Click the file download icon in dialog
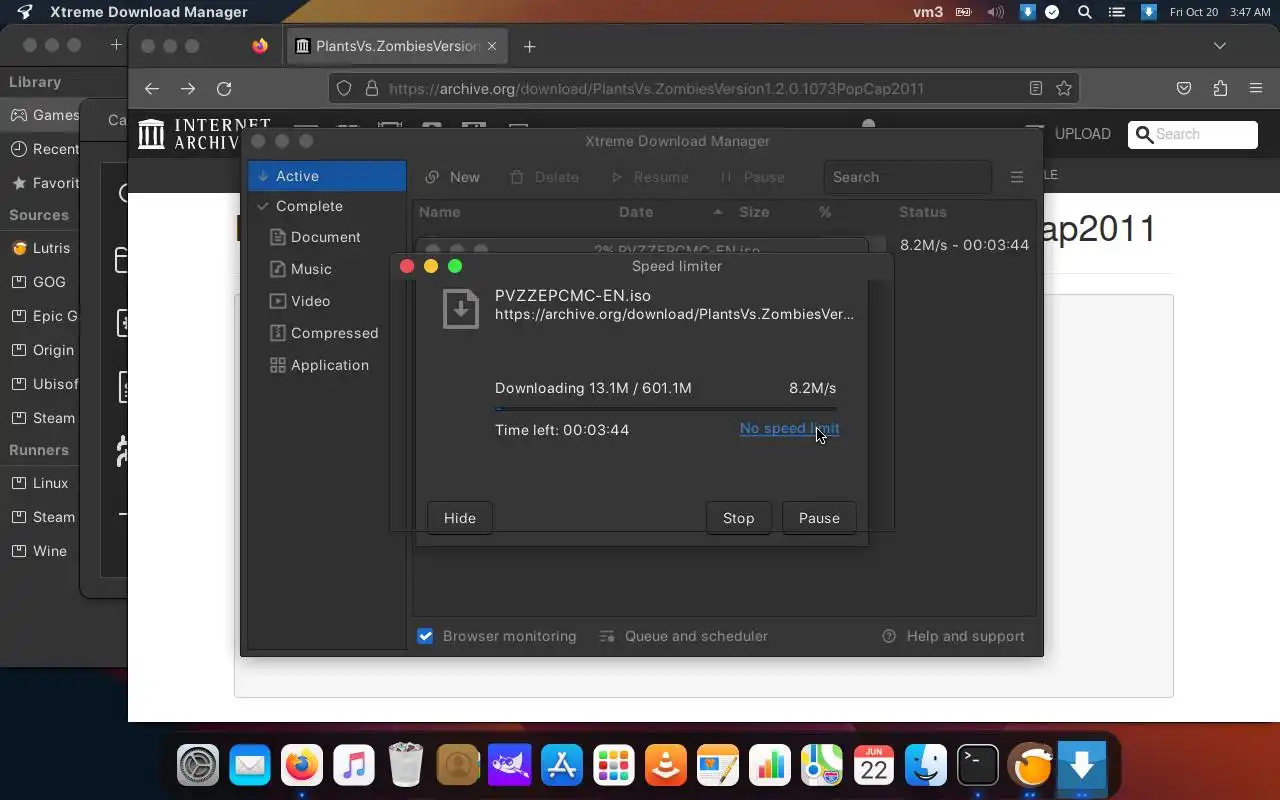 (461, 308)
